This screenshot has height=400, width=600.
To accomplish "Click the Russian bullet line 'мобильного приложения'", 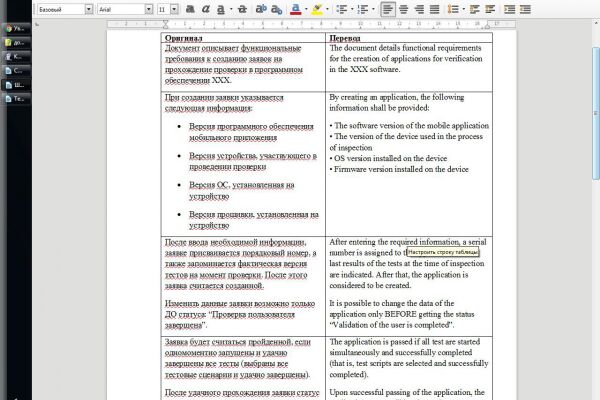I will point(233,137).
